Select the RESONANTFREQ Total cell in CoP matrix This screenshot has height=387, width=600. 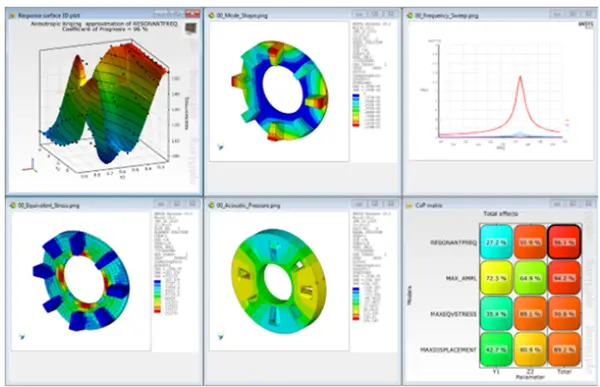coord(564,242)
